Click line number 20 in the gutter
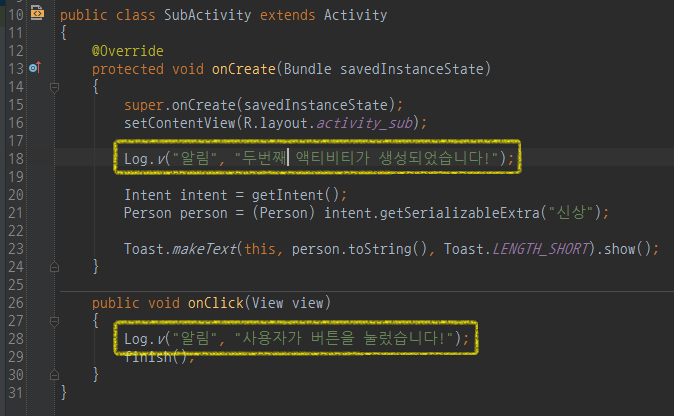 coord(16,195)
